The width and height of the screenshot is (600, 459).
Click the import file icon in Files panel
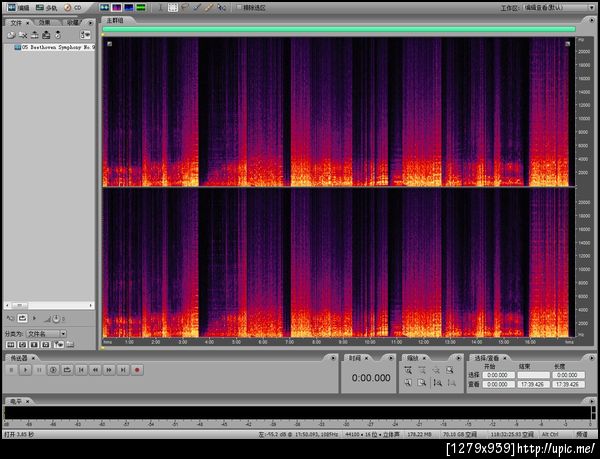coord(9,35)
